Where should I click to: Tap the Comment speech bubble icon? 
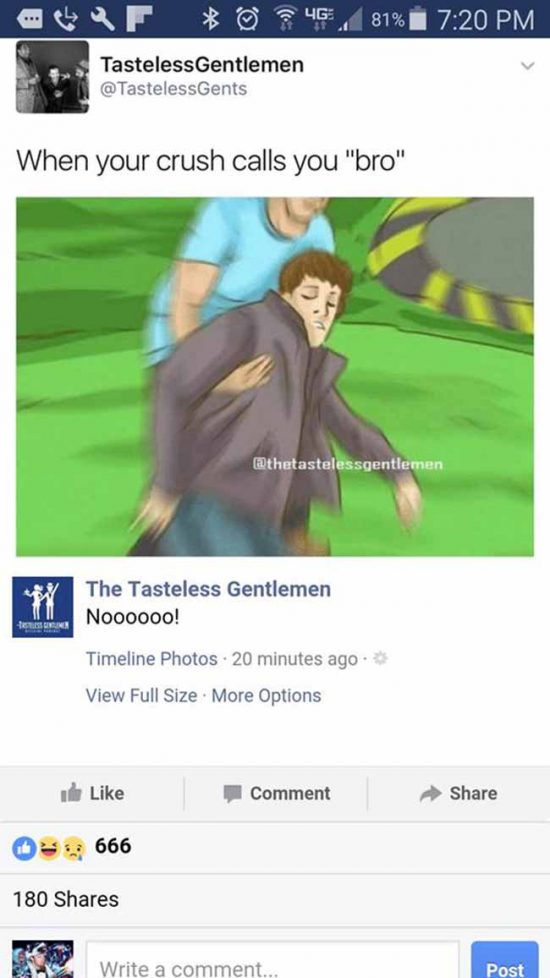tap(234, 794)
